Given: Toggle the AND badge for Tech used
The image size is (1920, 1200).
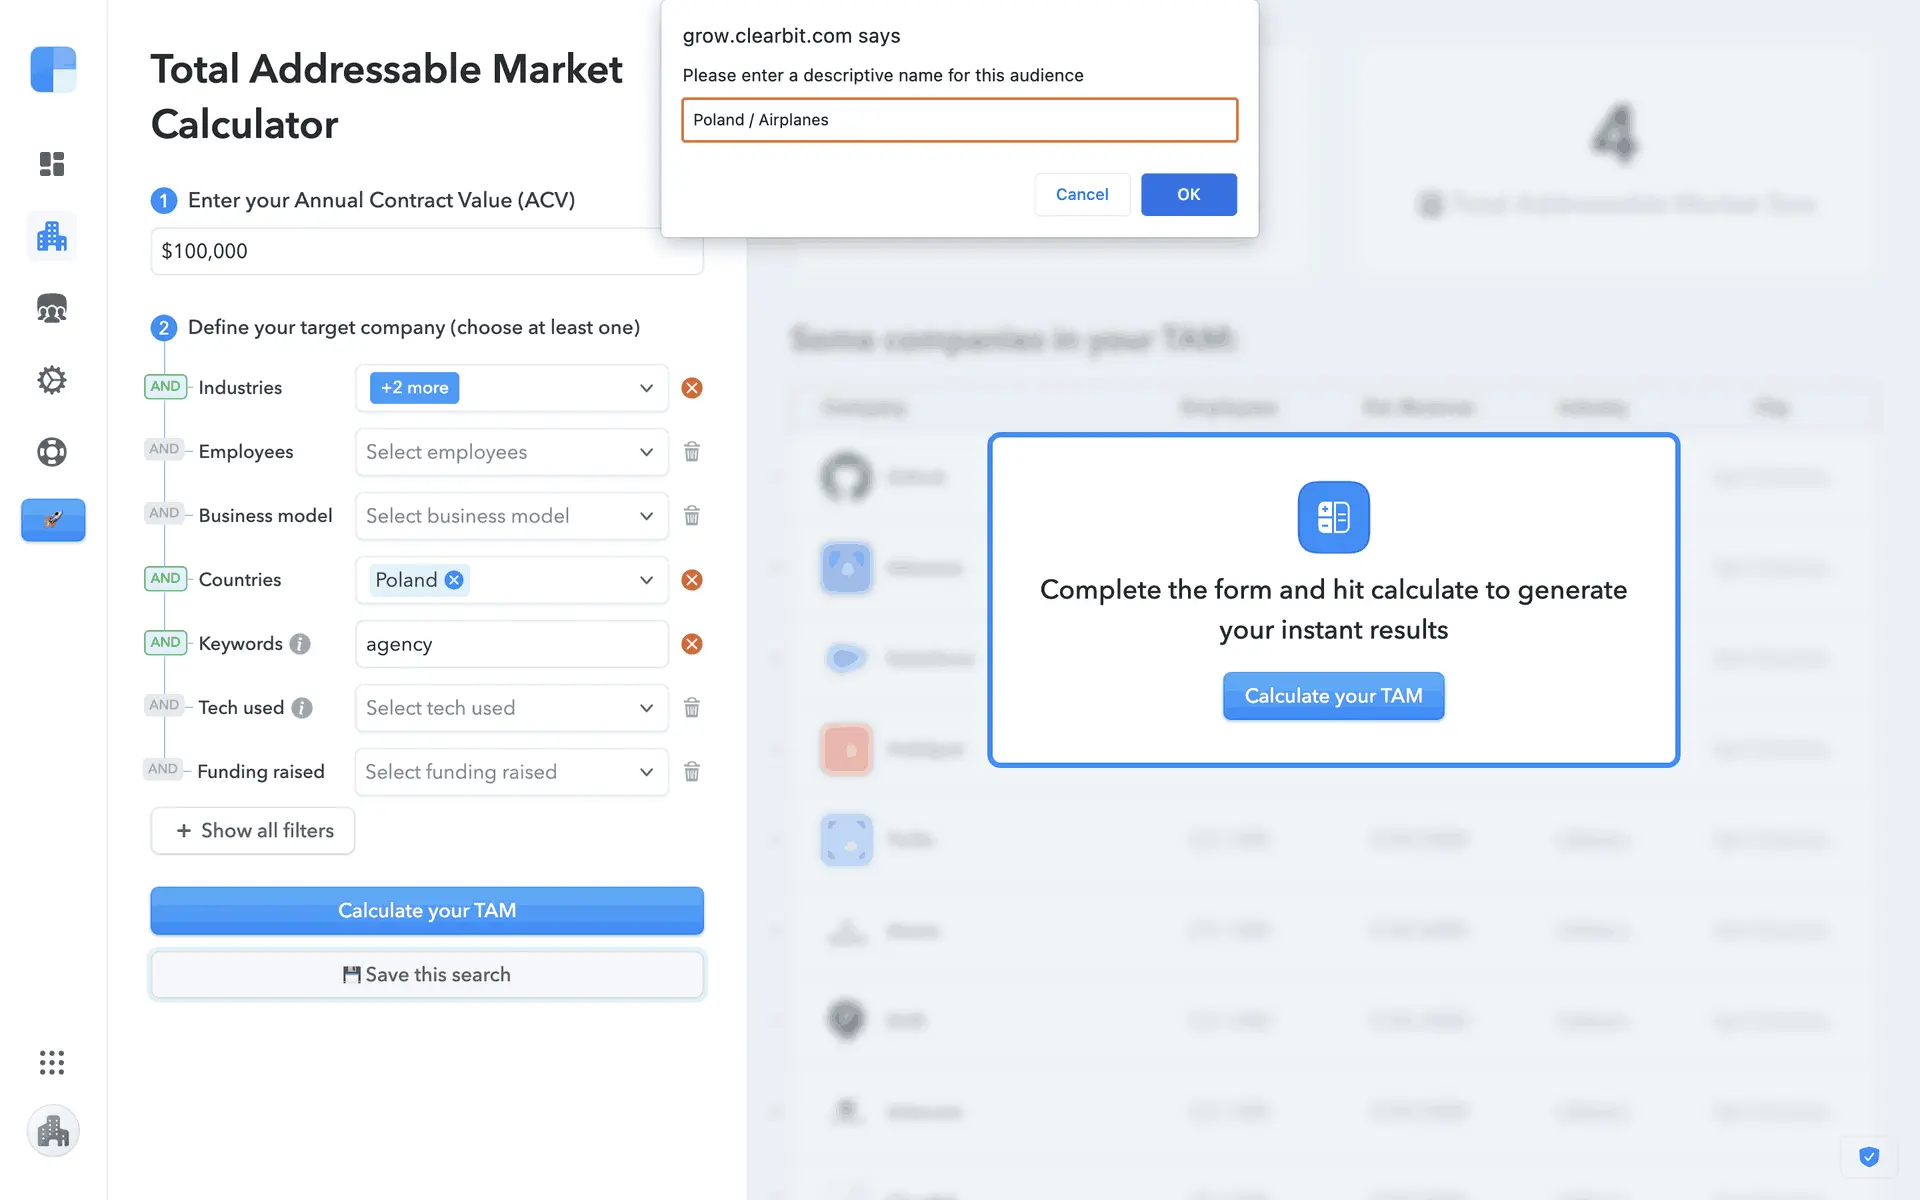Looking at the screenshot, I should point(164,706).
